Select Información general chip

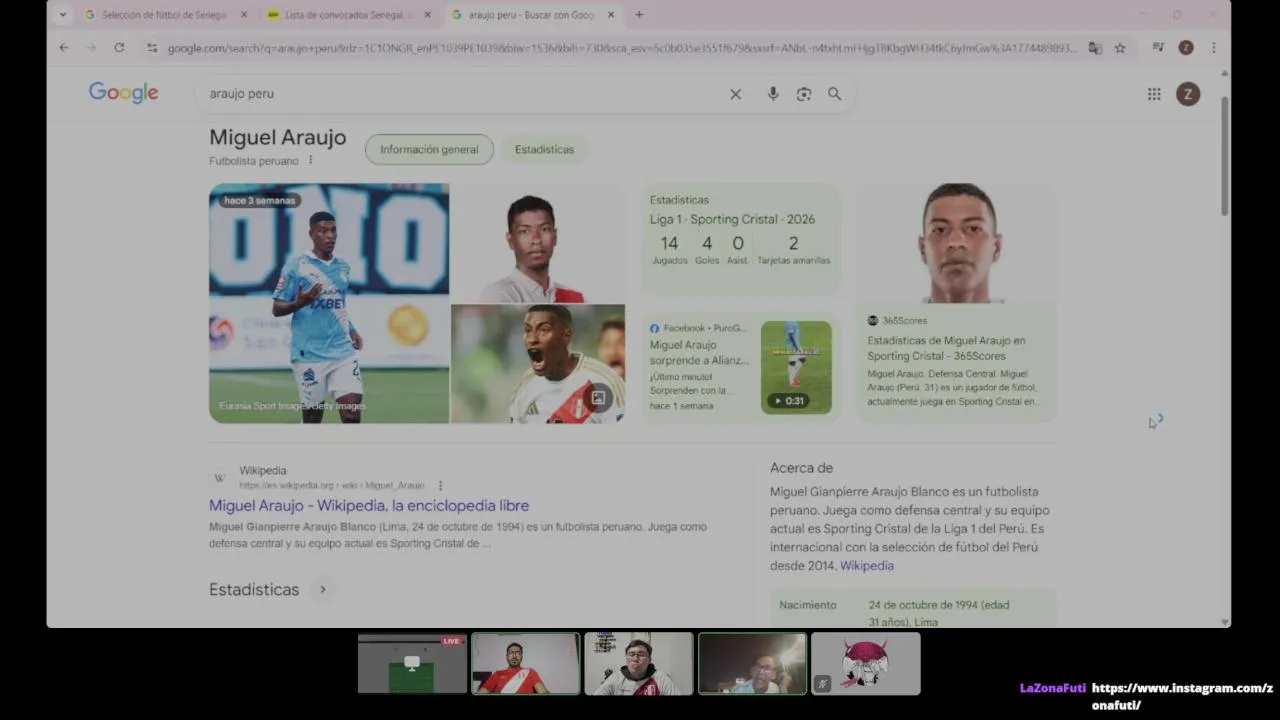429,149
